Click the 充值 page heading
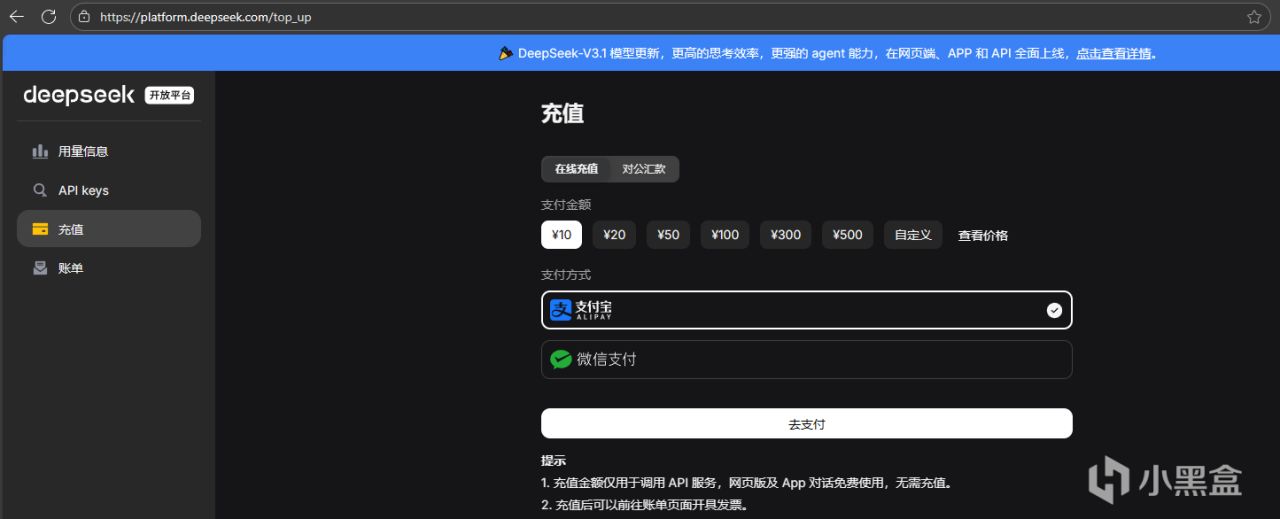Screen dimensions: 1280x519 point(562,114)
